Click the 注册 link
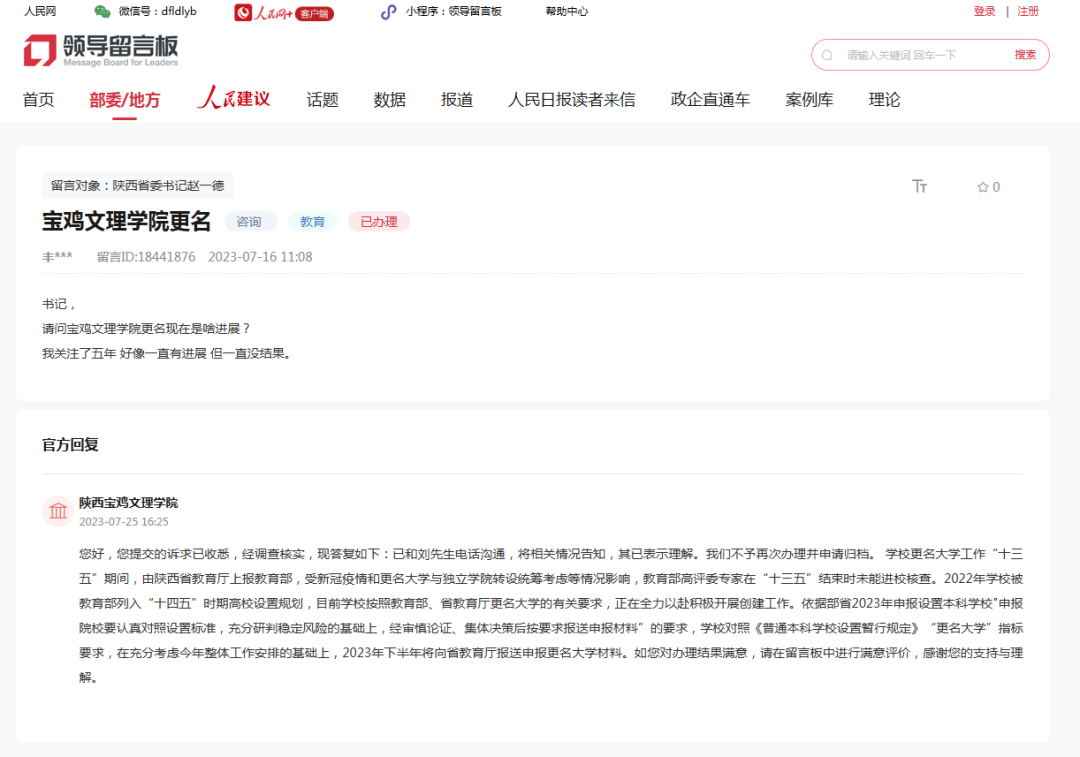The width and height of the screenshot is (1080, 757). point(1028,11)
